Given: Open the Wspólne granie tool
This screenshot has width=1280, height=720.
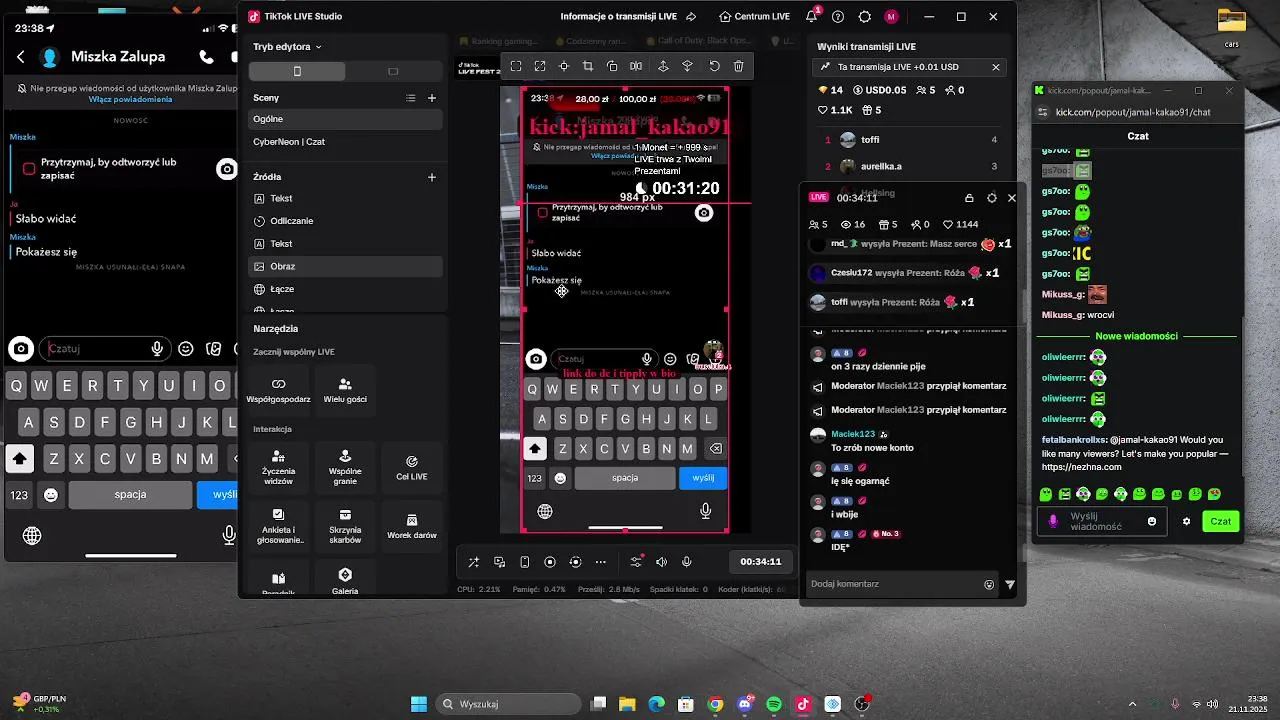Looking at the screenshot, I should [345, 467].
